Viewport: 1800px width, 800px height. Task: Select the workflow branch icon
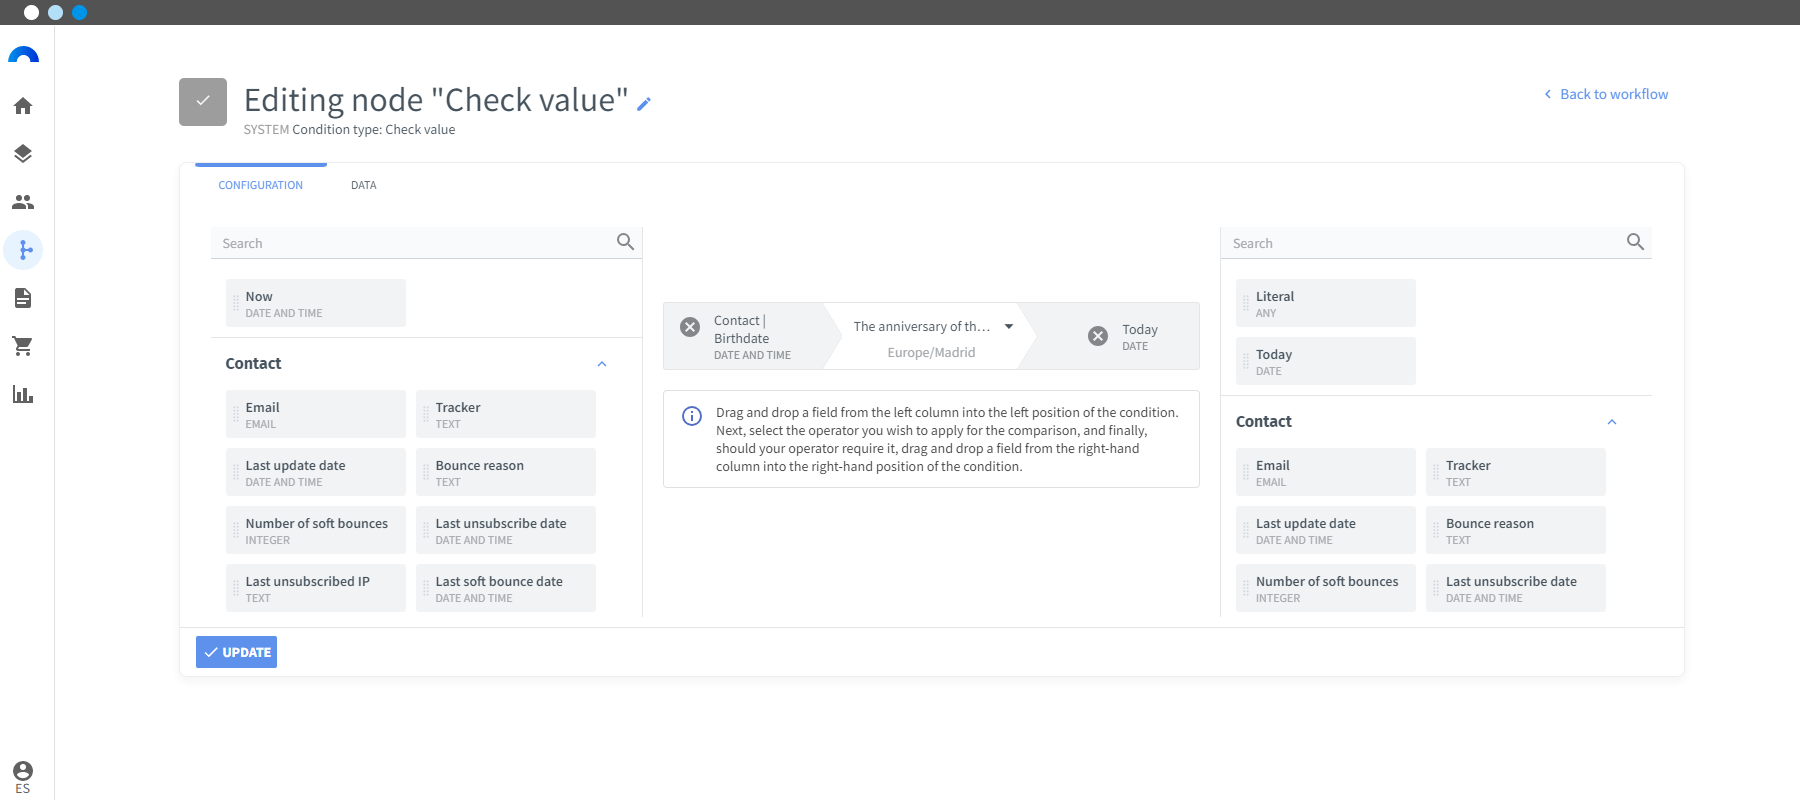(x=24, y=250)
